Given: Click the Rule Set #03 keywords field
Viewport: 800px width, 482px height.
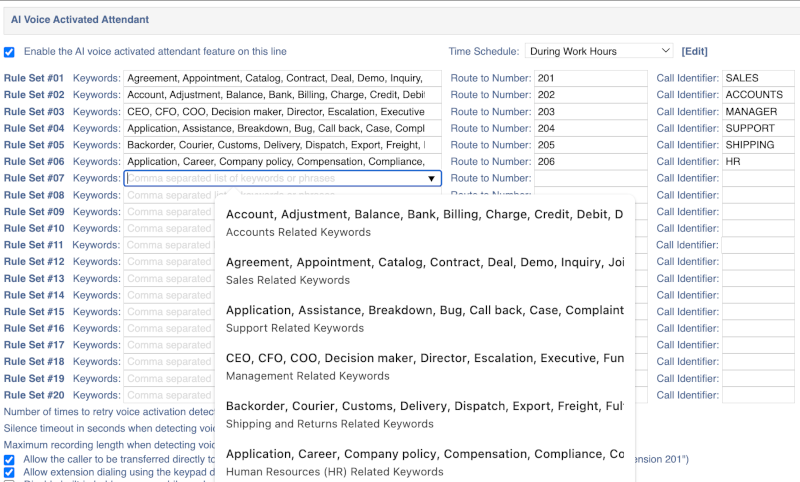Looking at the screenshot, I should pyautogui.click(x=282, y=112).
